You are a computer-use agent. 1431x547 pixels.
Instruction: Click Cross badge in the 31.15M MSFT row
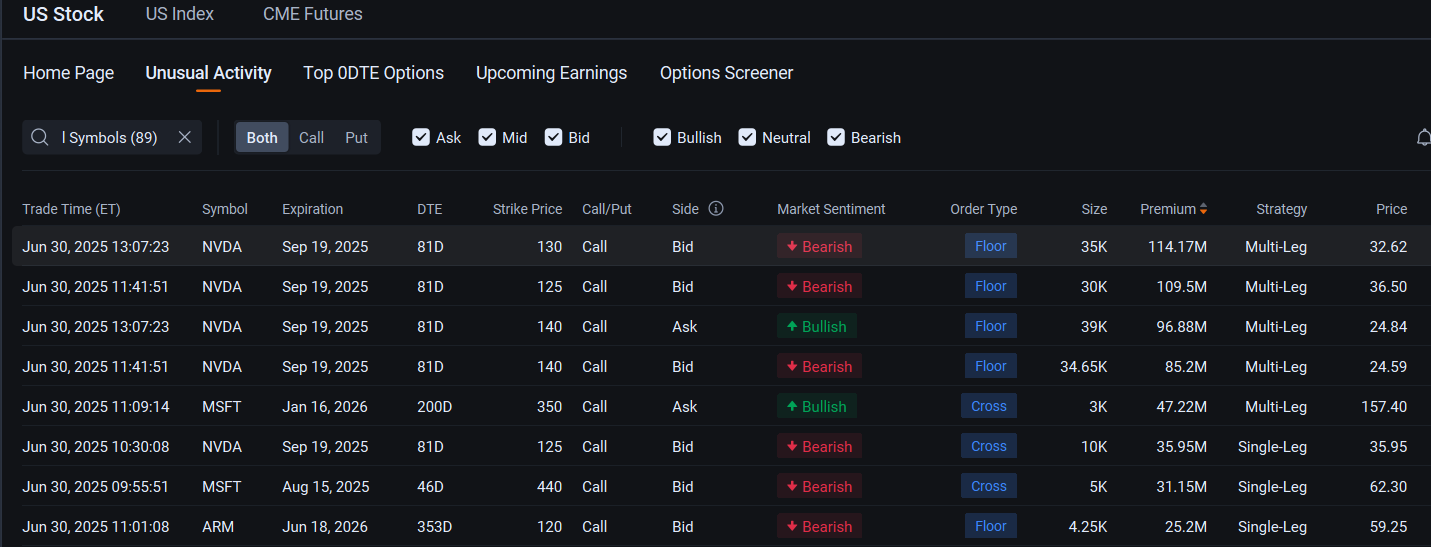click(x=988, y=486)
